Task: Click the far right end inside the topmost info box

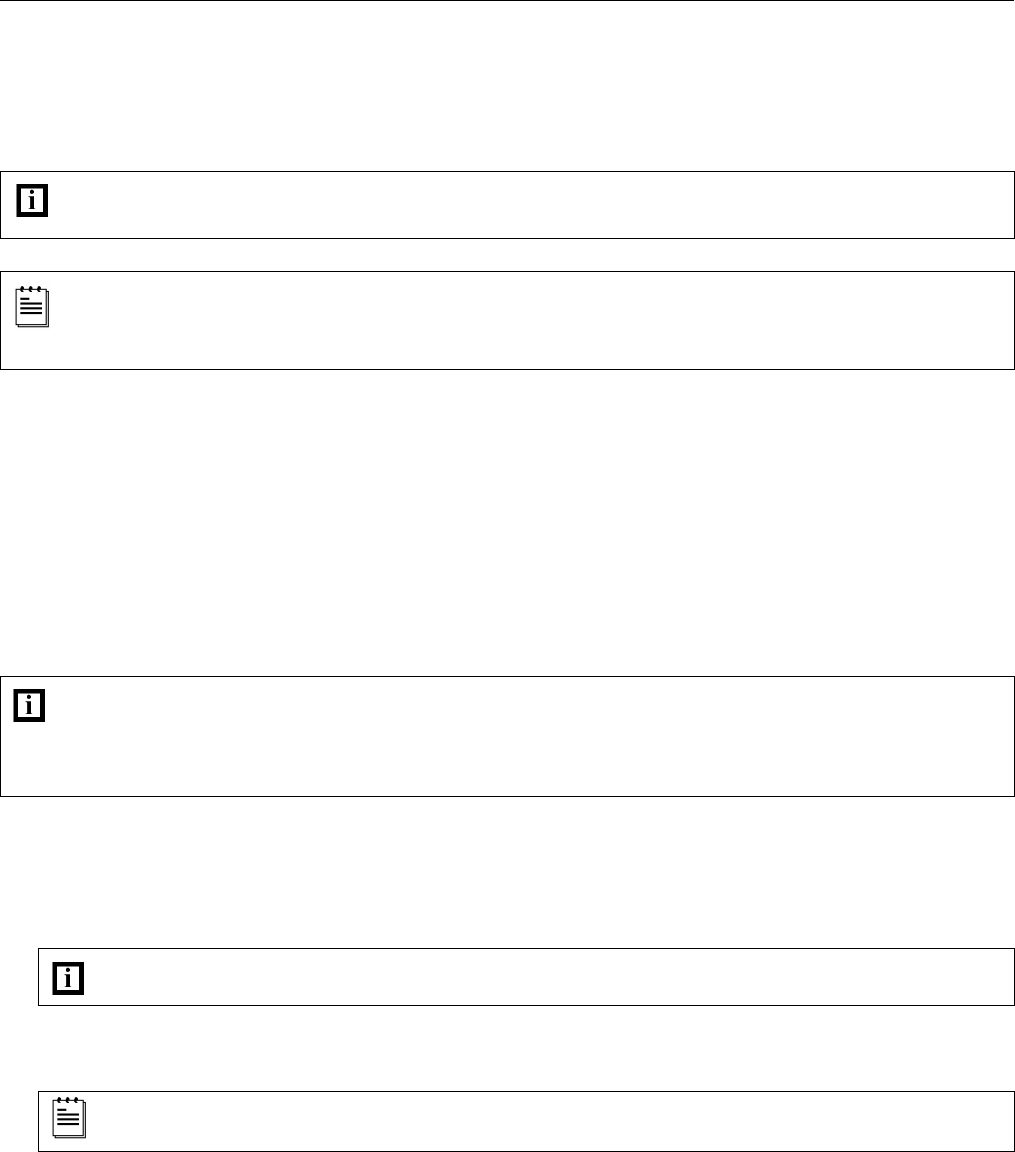Action: coord(990,205)
